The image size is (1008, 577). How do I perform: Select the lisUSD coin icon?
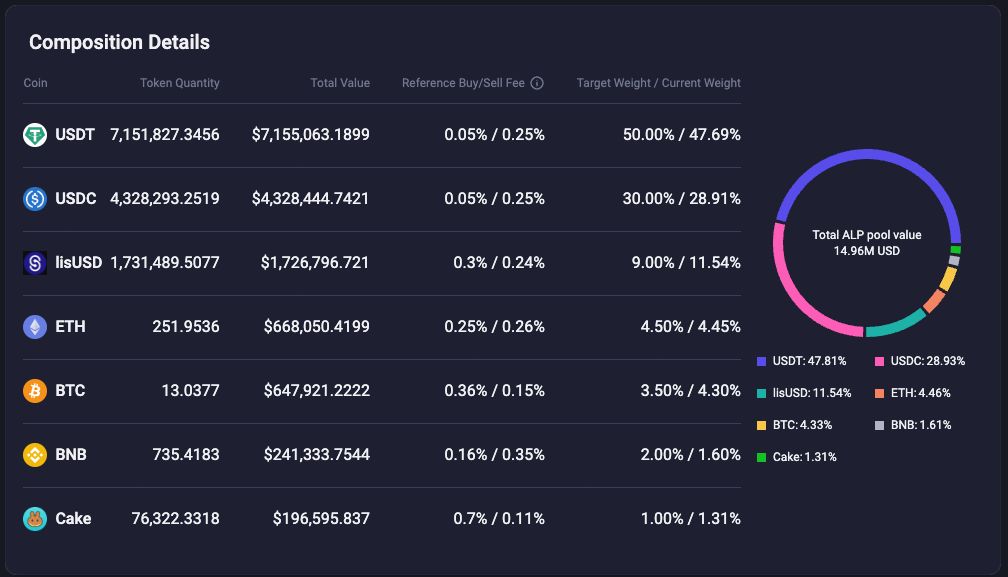tap(34, 262)
